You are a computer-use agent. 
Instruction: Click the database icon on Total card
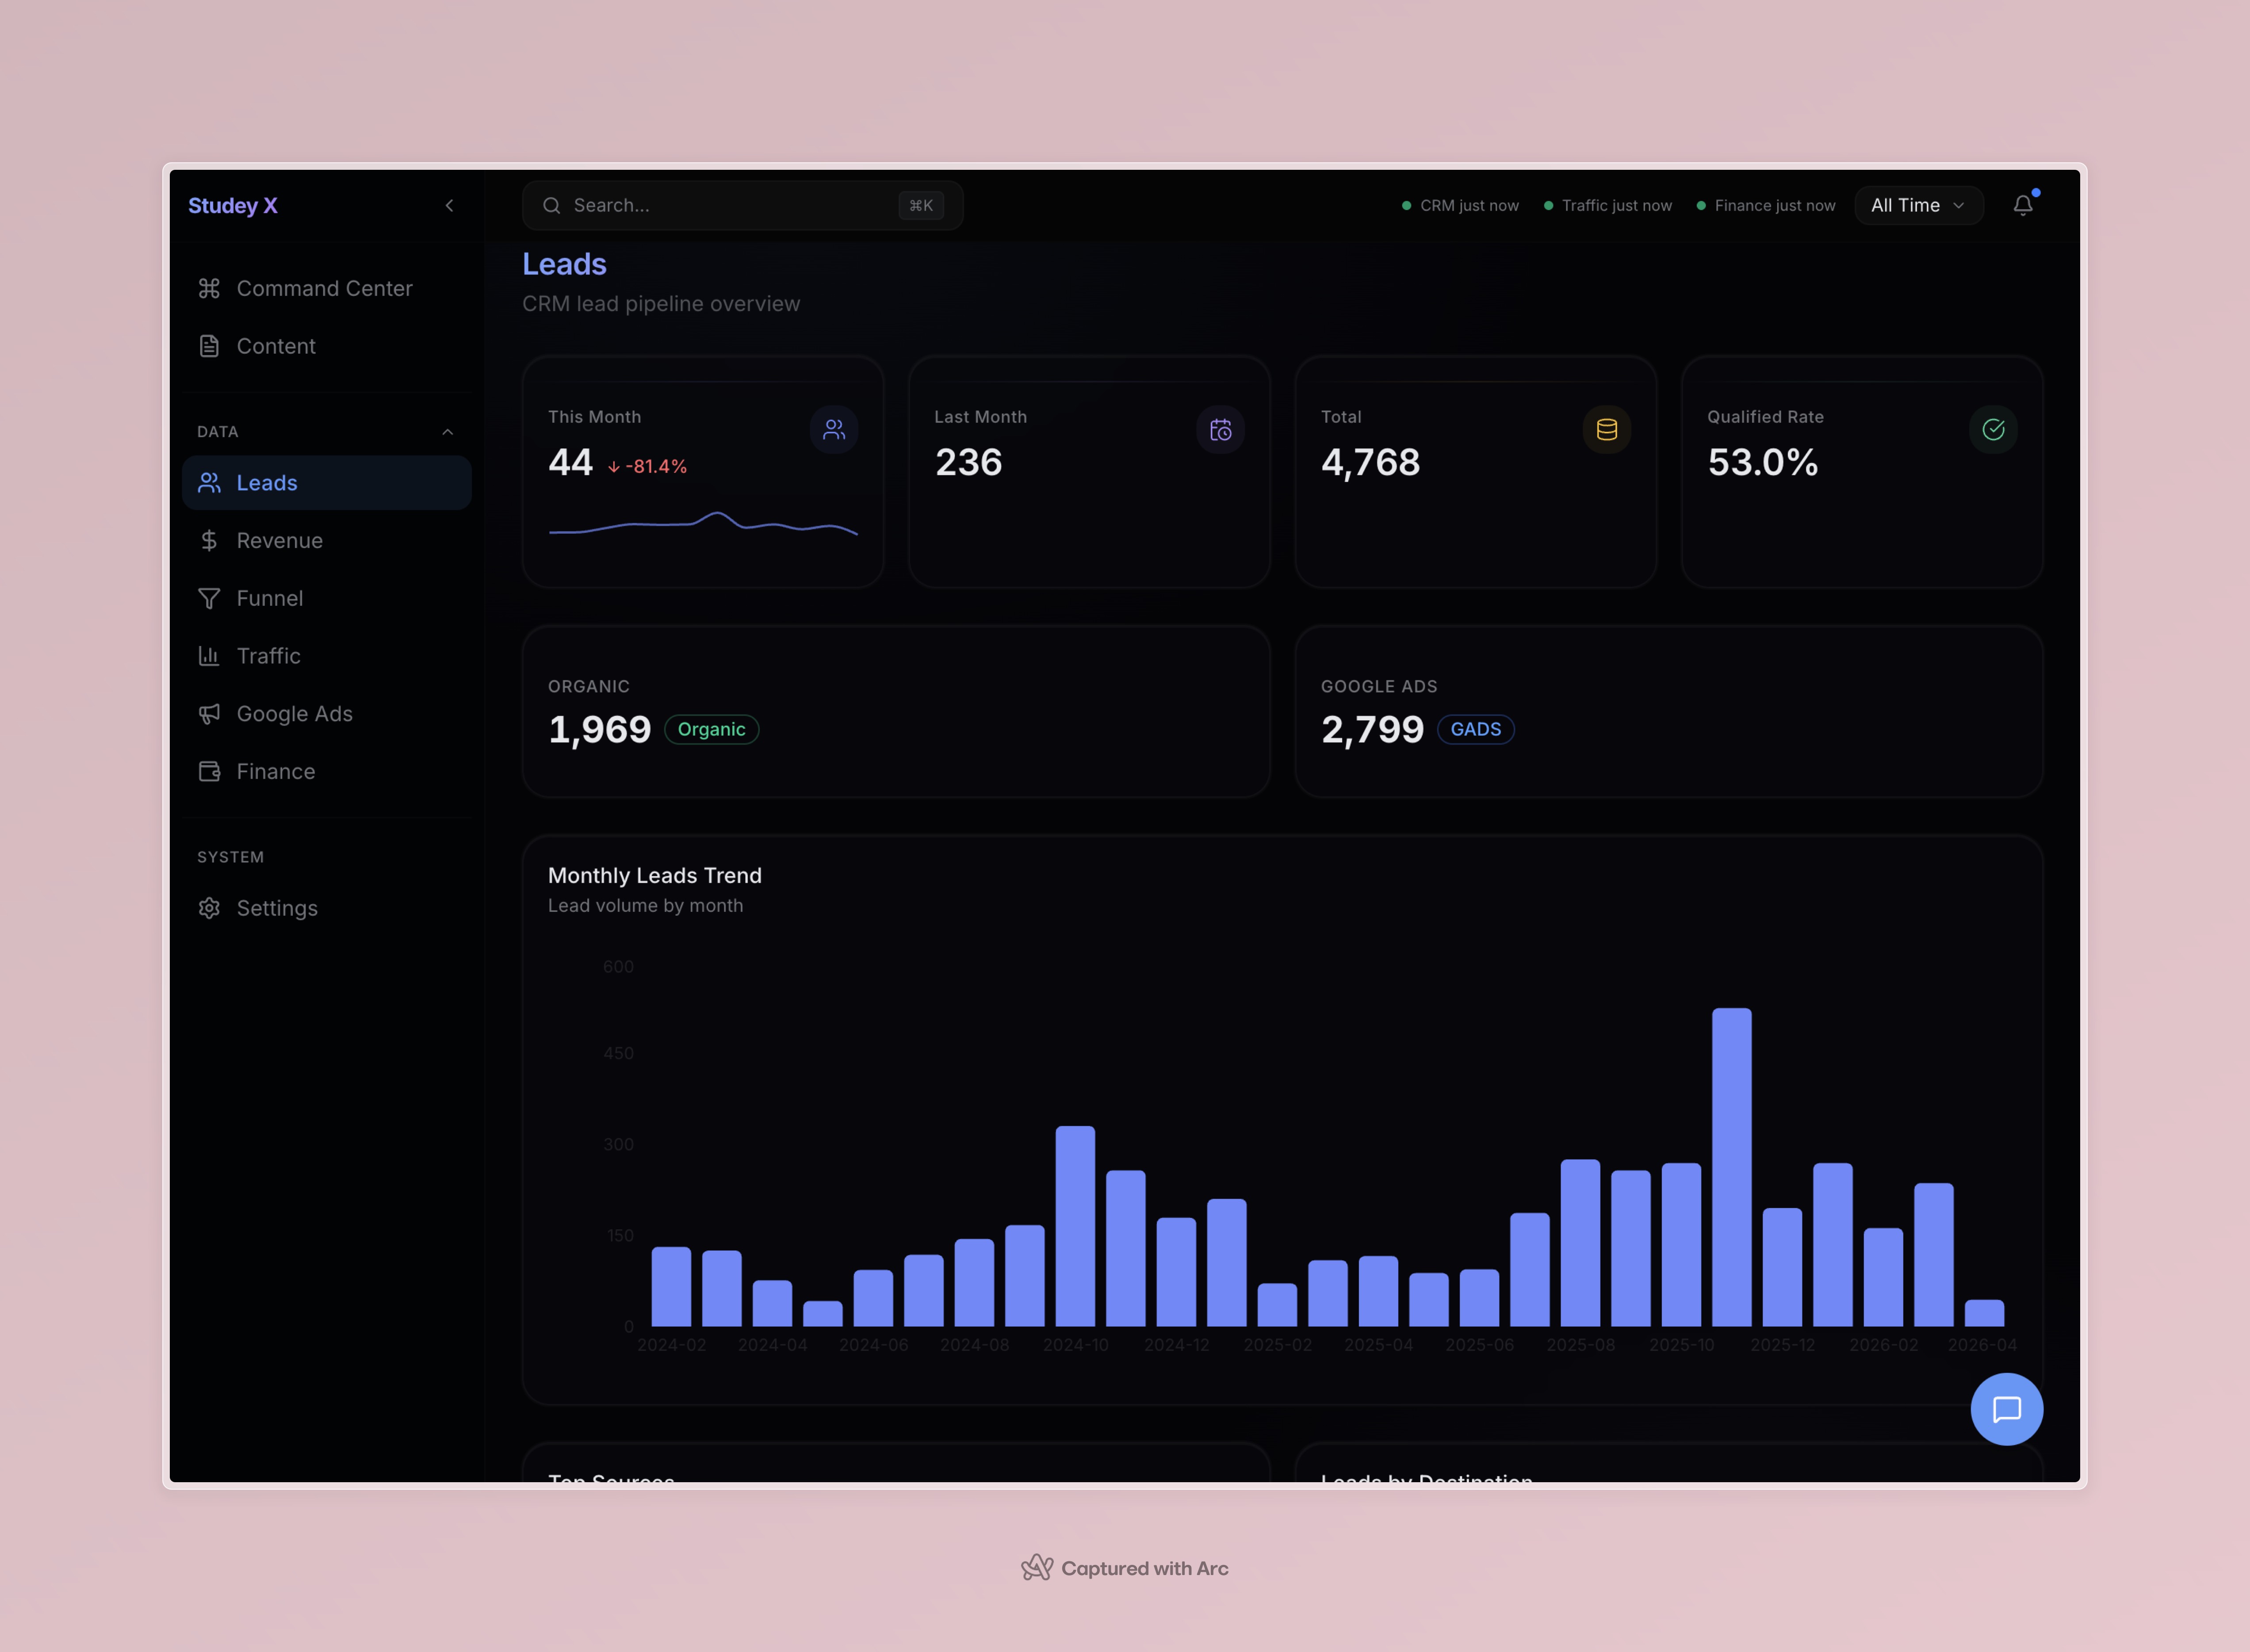click(x=1606, y=430)
